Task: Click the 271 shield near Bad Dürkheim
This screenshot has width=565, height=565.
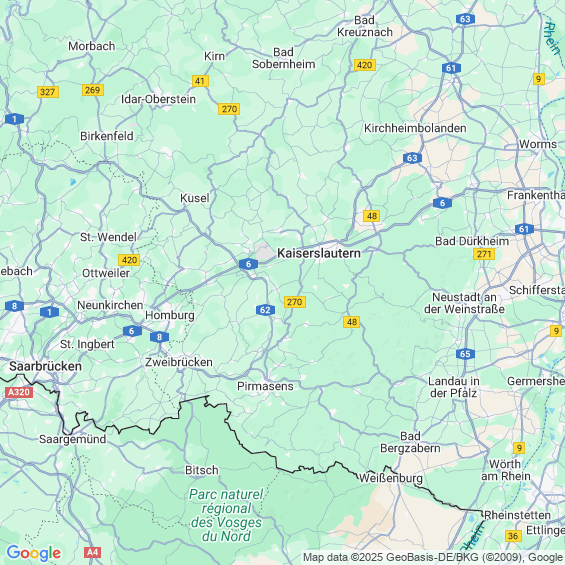Action: click(x=484, y=254)
